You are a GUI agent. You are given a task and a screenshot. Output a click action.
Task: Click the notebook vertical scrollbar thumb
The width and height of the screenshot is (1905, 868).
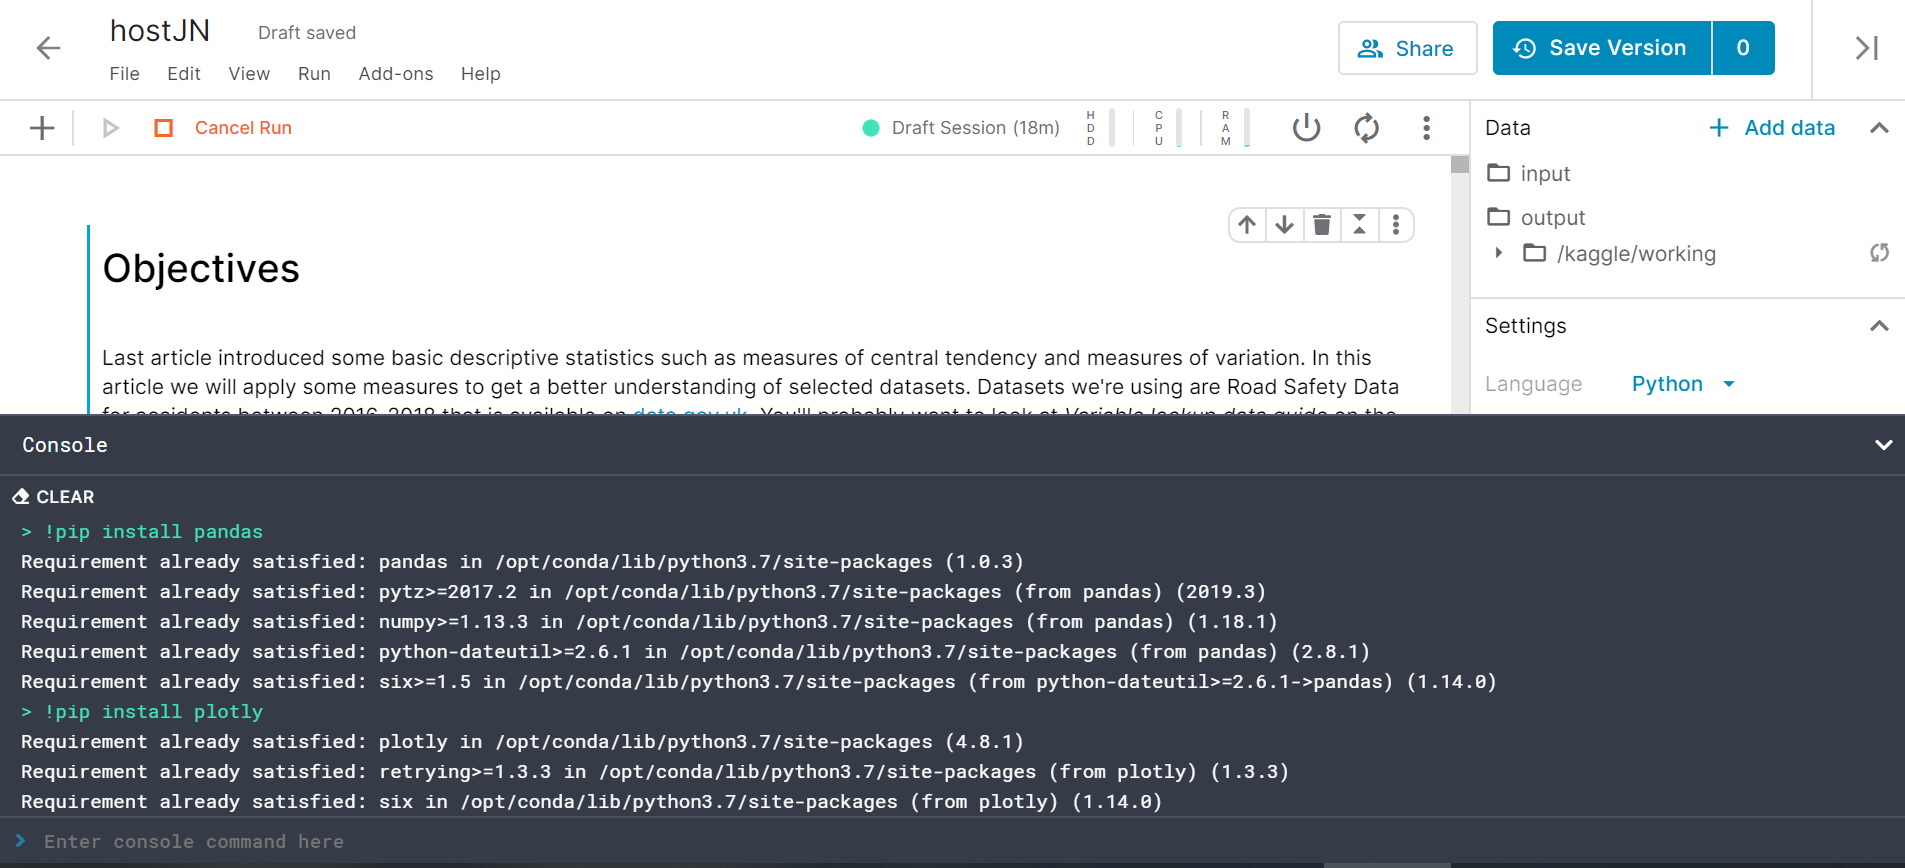[x=1460, y=165]
